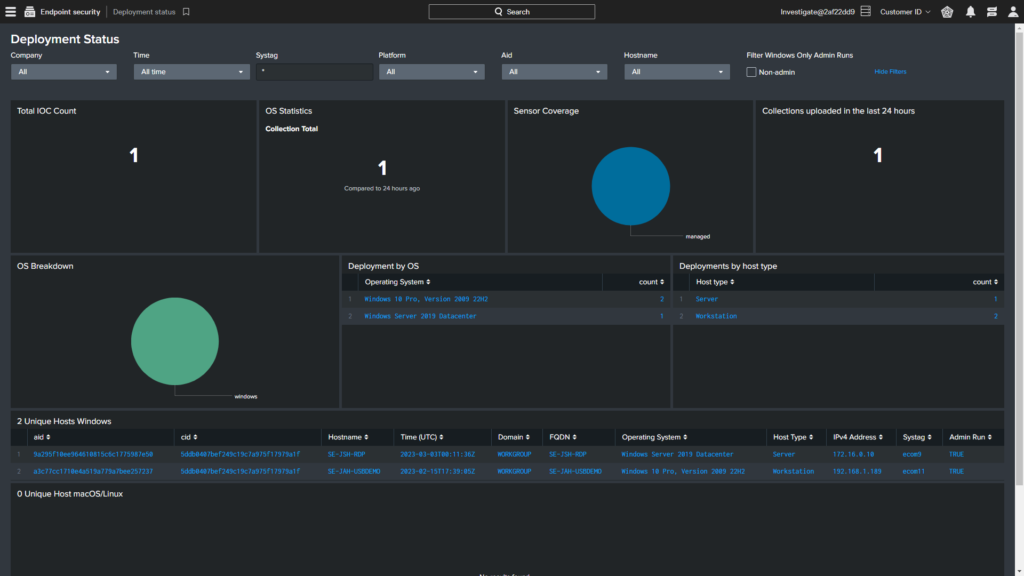Click the Deployment status breadcrumb

pyautogui.click(x=144, y=12)
